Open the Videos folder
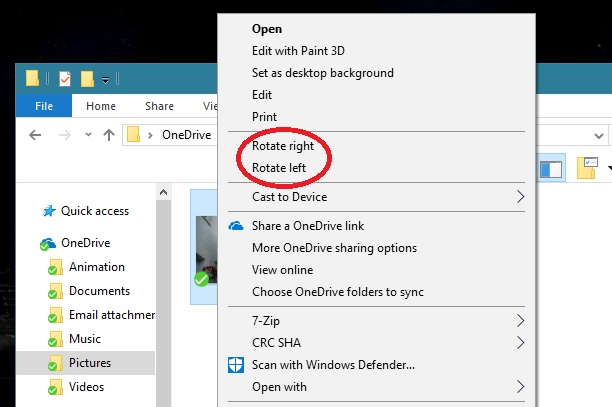612x407 pixels. (x=86, y=387)
